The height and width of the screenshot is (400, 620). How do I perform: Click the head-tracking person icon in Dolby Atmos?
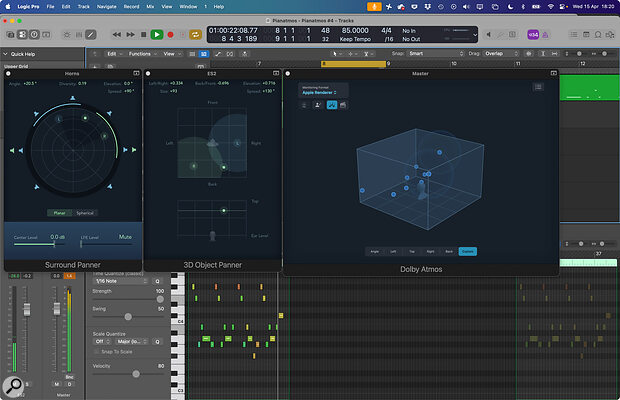317,105
